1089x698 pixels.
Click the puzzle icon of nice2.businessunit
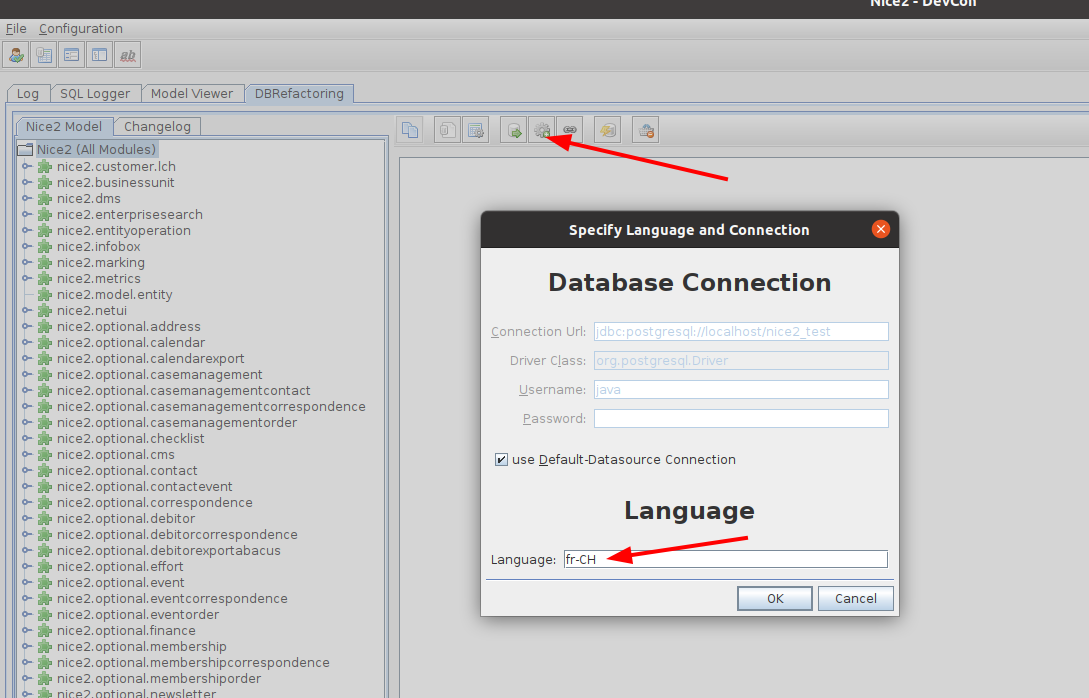pyautogui.click(x=45, y=183)
